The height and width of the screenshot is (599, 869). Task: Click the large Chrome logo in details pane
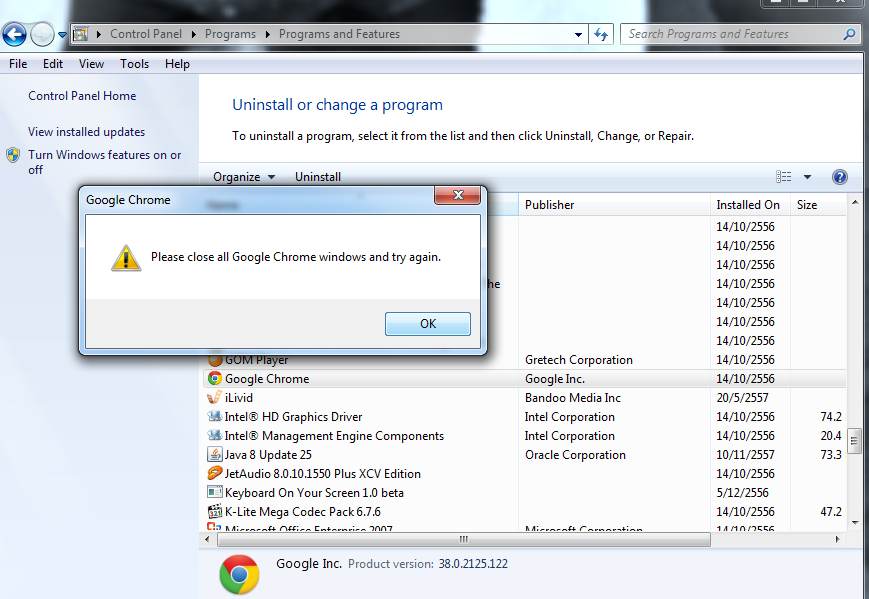pos(239,575)
